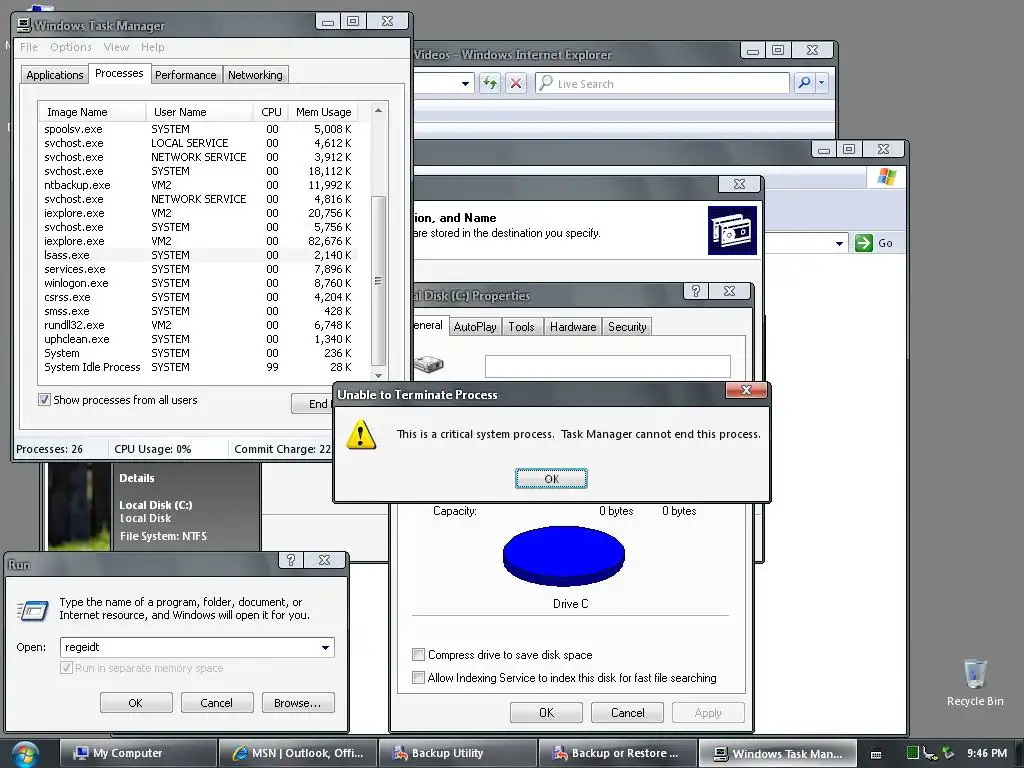Click the Drive C blue pie chart
1024x768 pixels.
[564, 556]
